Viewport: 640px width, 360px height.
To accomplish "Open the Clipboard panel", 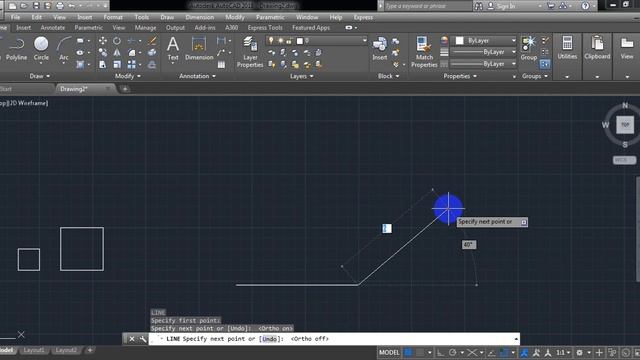I will point(597,48).
